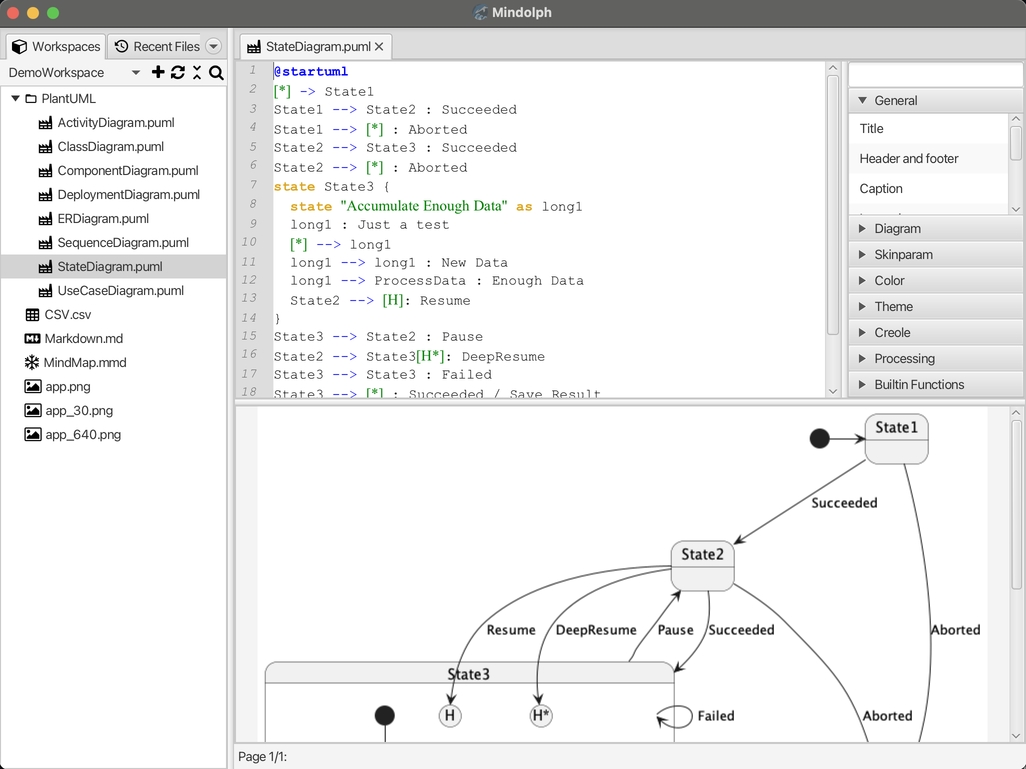Click the app.png image icon
1026x769 pixels.
tap(33, 386)
